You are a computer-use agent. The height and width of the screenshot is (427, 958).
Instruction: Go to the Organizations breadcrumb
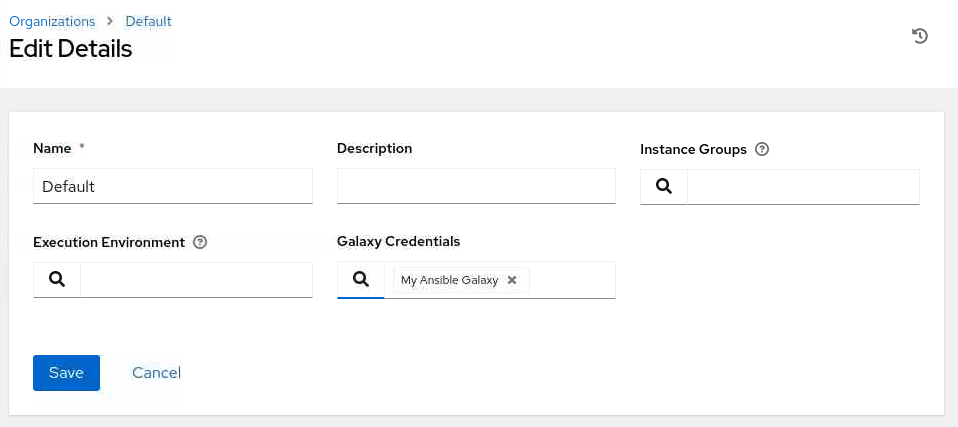(52, 21)
